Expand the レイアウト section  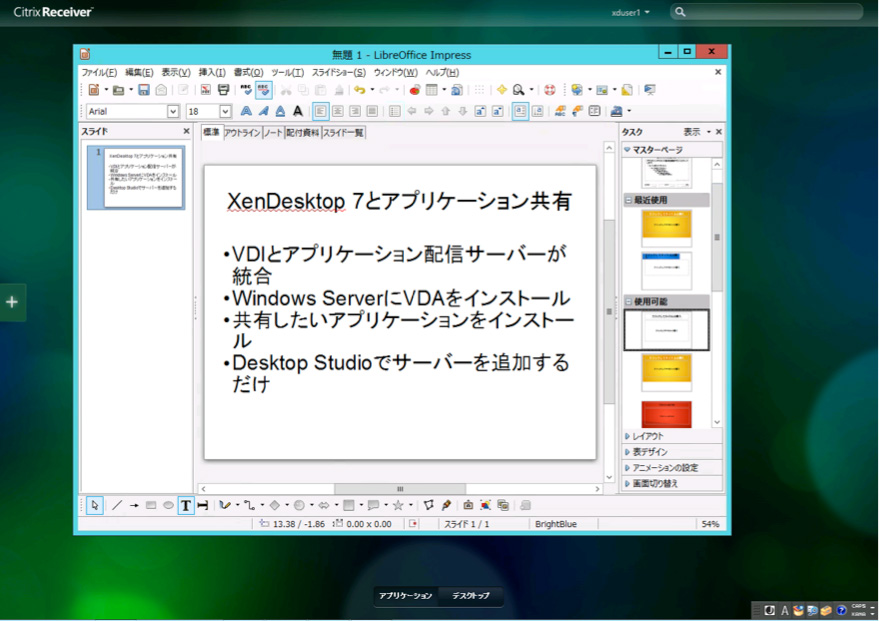(672, 436)
